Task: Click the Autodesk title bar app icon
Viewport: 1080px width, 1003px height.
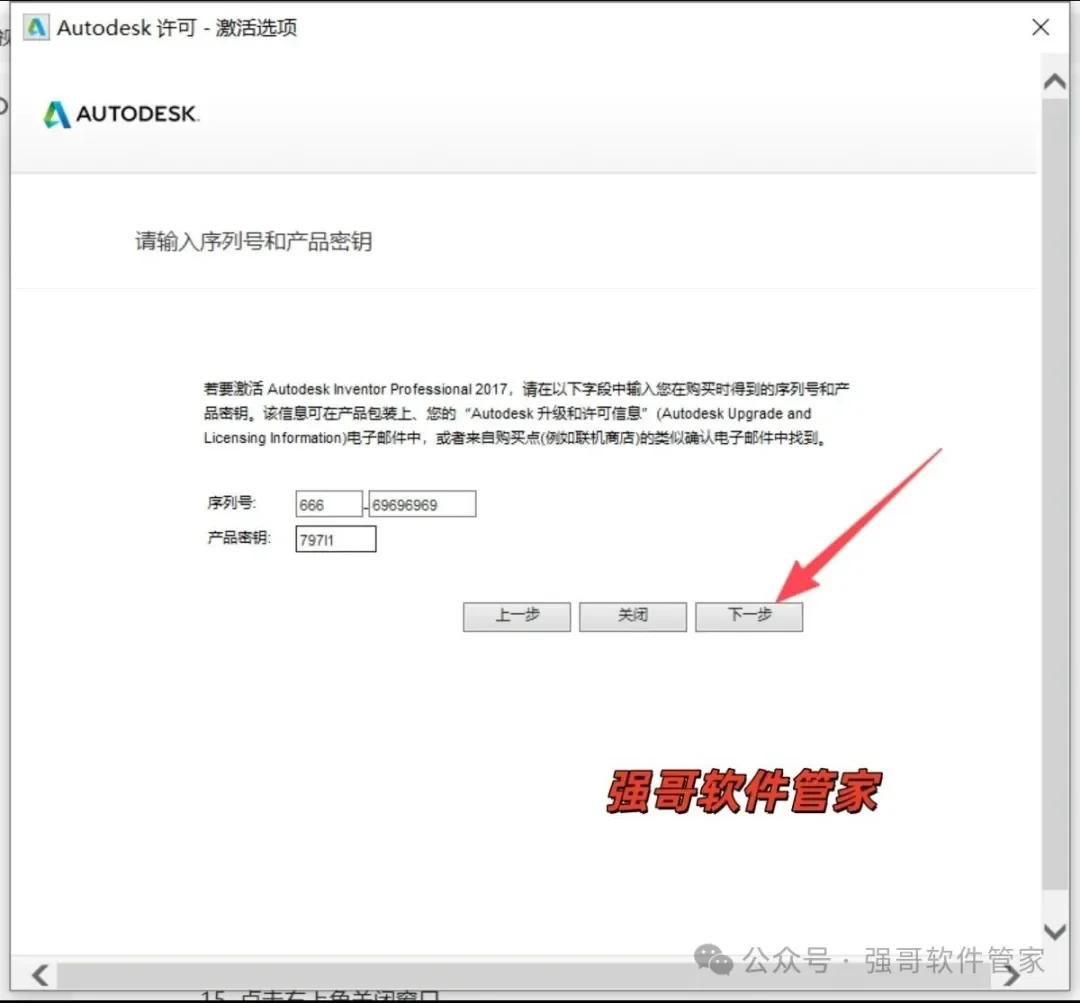Action: pos(36,28)
